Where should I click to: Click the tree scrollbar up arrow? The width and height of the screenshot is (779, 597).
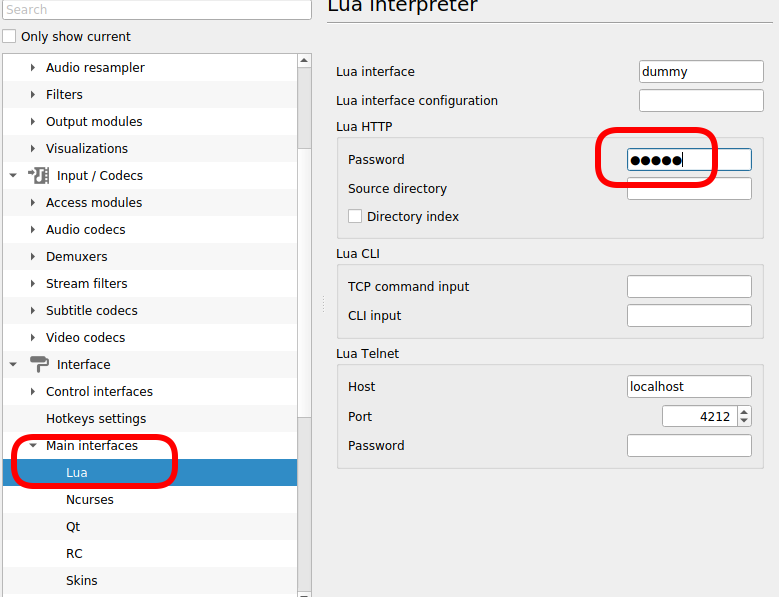tap(304, 61)
